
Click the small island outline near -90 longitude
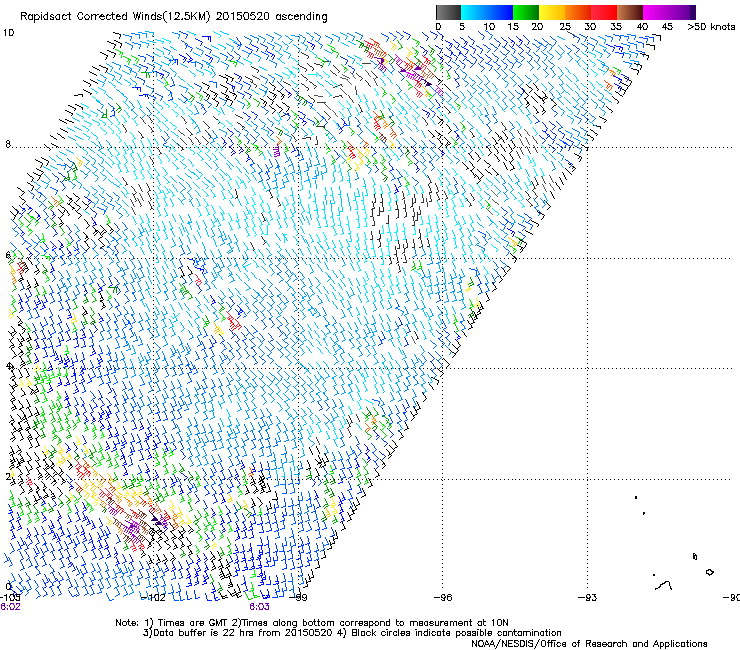[x=709, y=572]
